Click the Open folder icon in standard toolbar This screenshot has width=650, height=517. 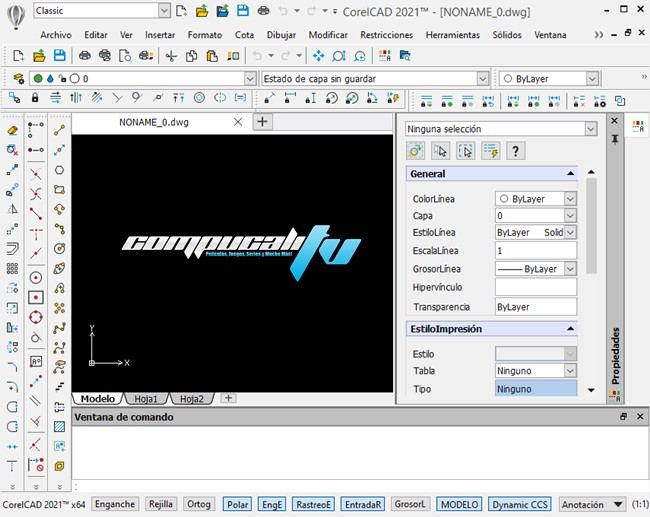point(39,56)
